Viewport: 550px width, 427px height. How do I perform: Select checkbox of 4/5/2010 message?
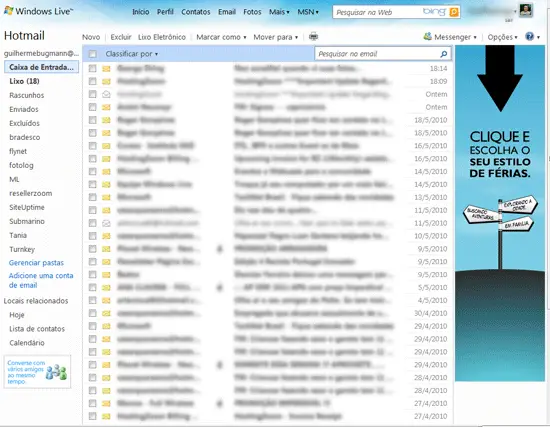(x=93, y=300)
